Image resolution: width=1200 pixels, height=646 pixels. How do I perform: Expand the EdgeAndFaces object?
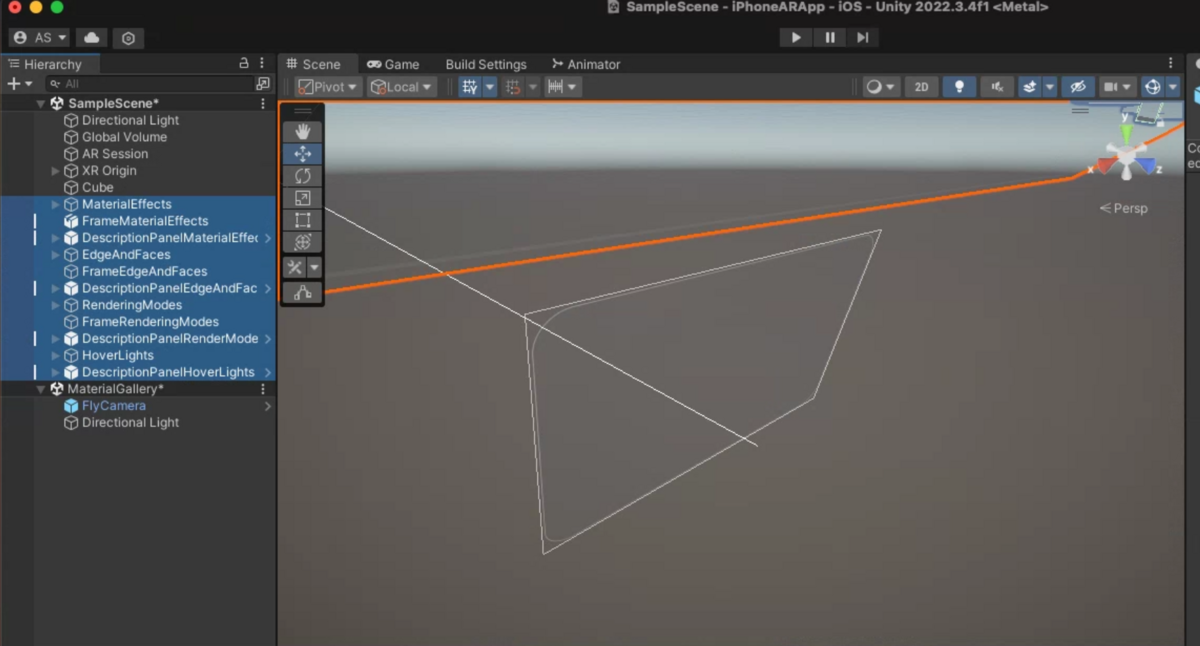(x=56, y=255)
